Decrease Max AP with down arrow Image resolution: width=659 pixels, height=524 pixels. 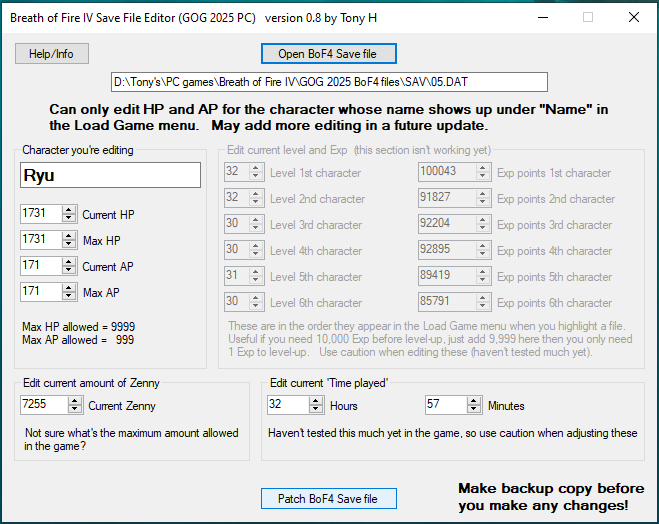click(69, 296)
